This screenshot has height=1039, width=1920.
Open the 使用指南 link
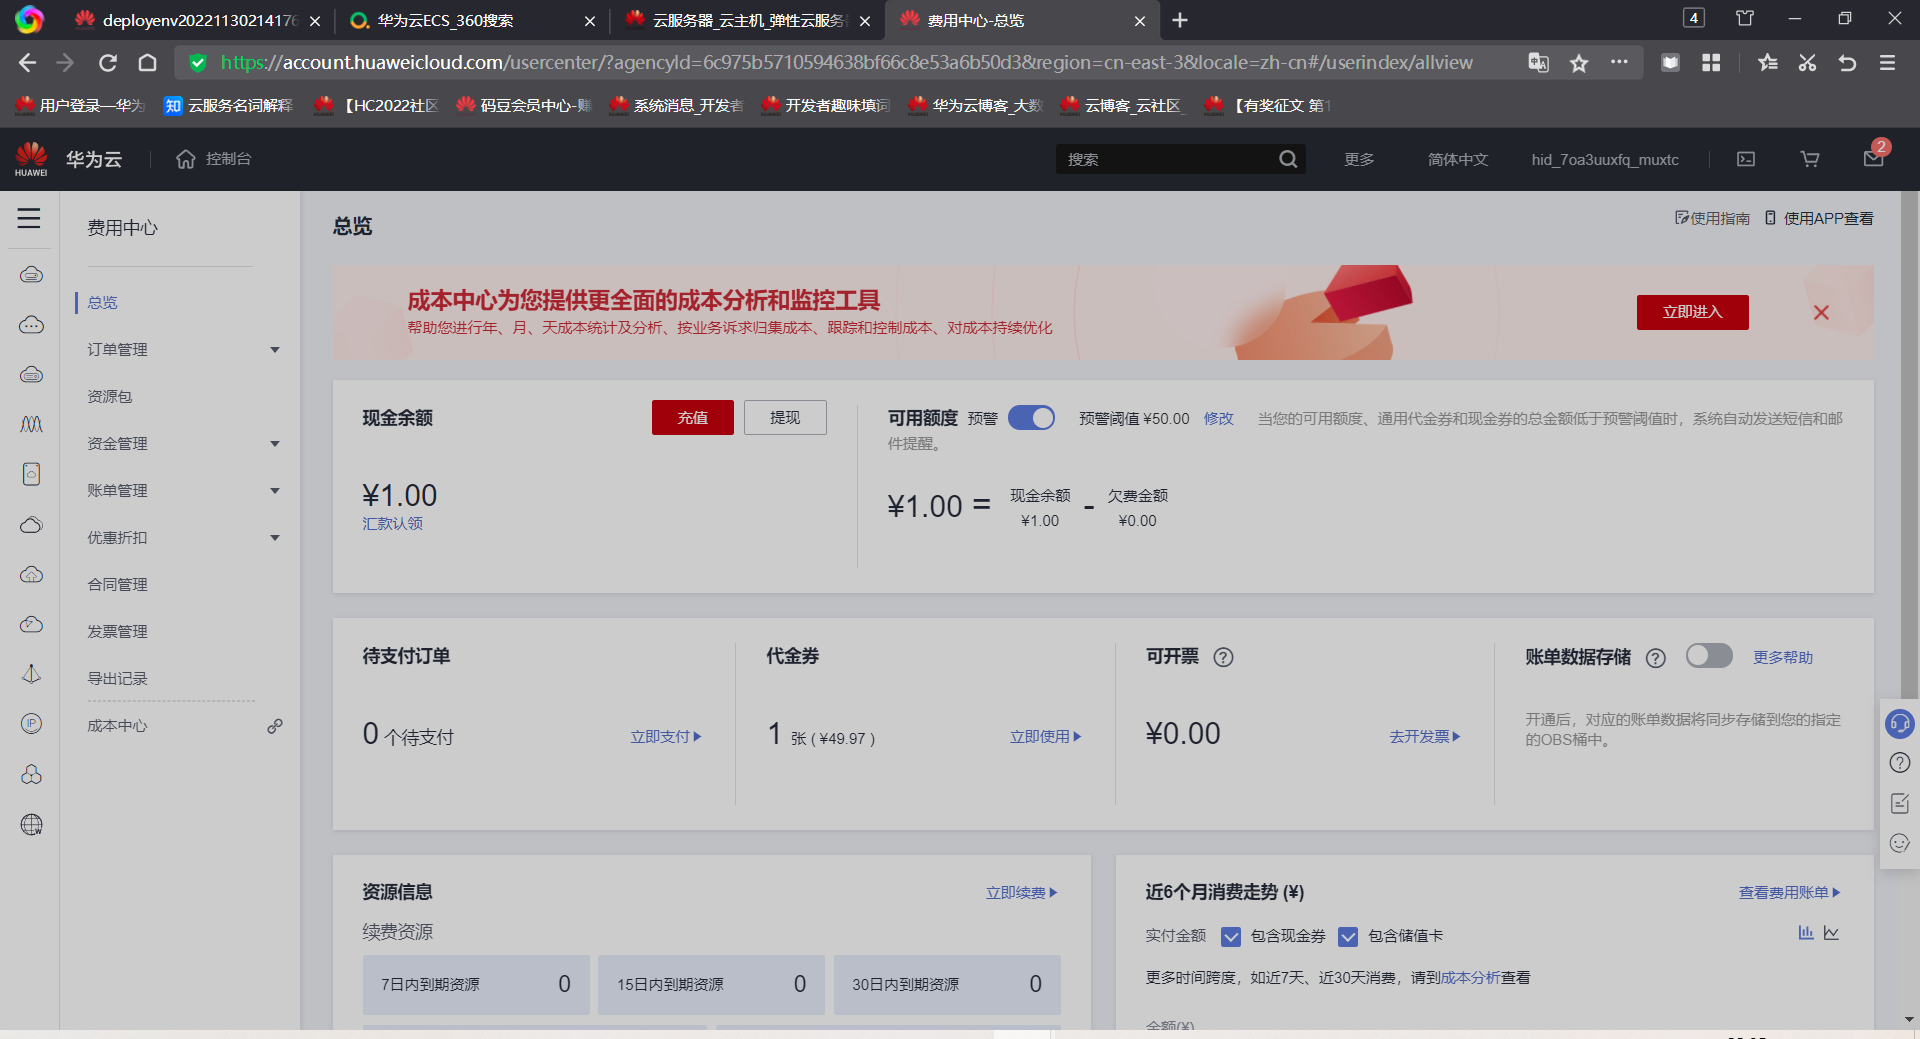click(1712, 218)
